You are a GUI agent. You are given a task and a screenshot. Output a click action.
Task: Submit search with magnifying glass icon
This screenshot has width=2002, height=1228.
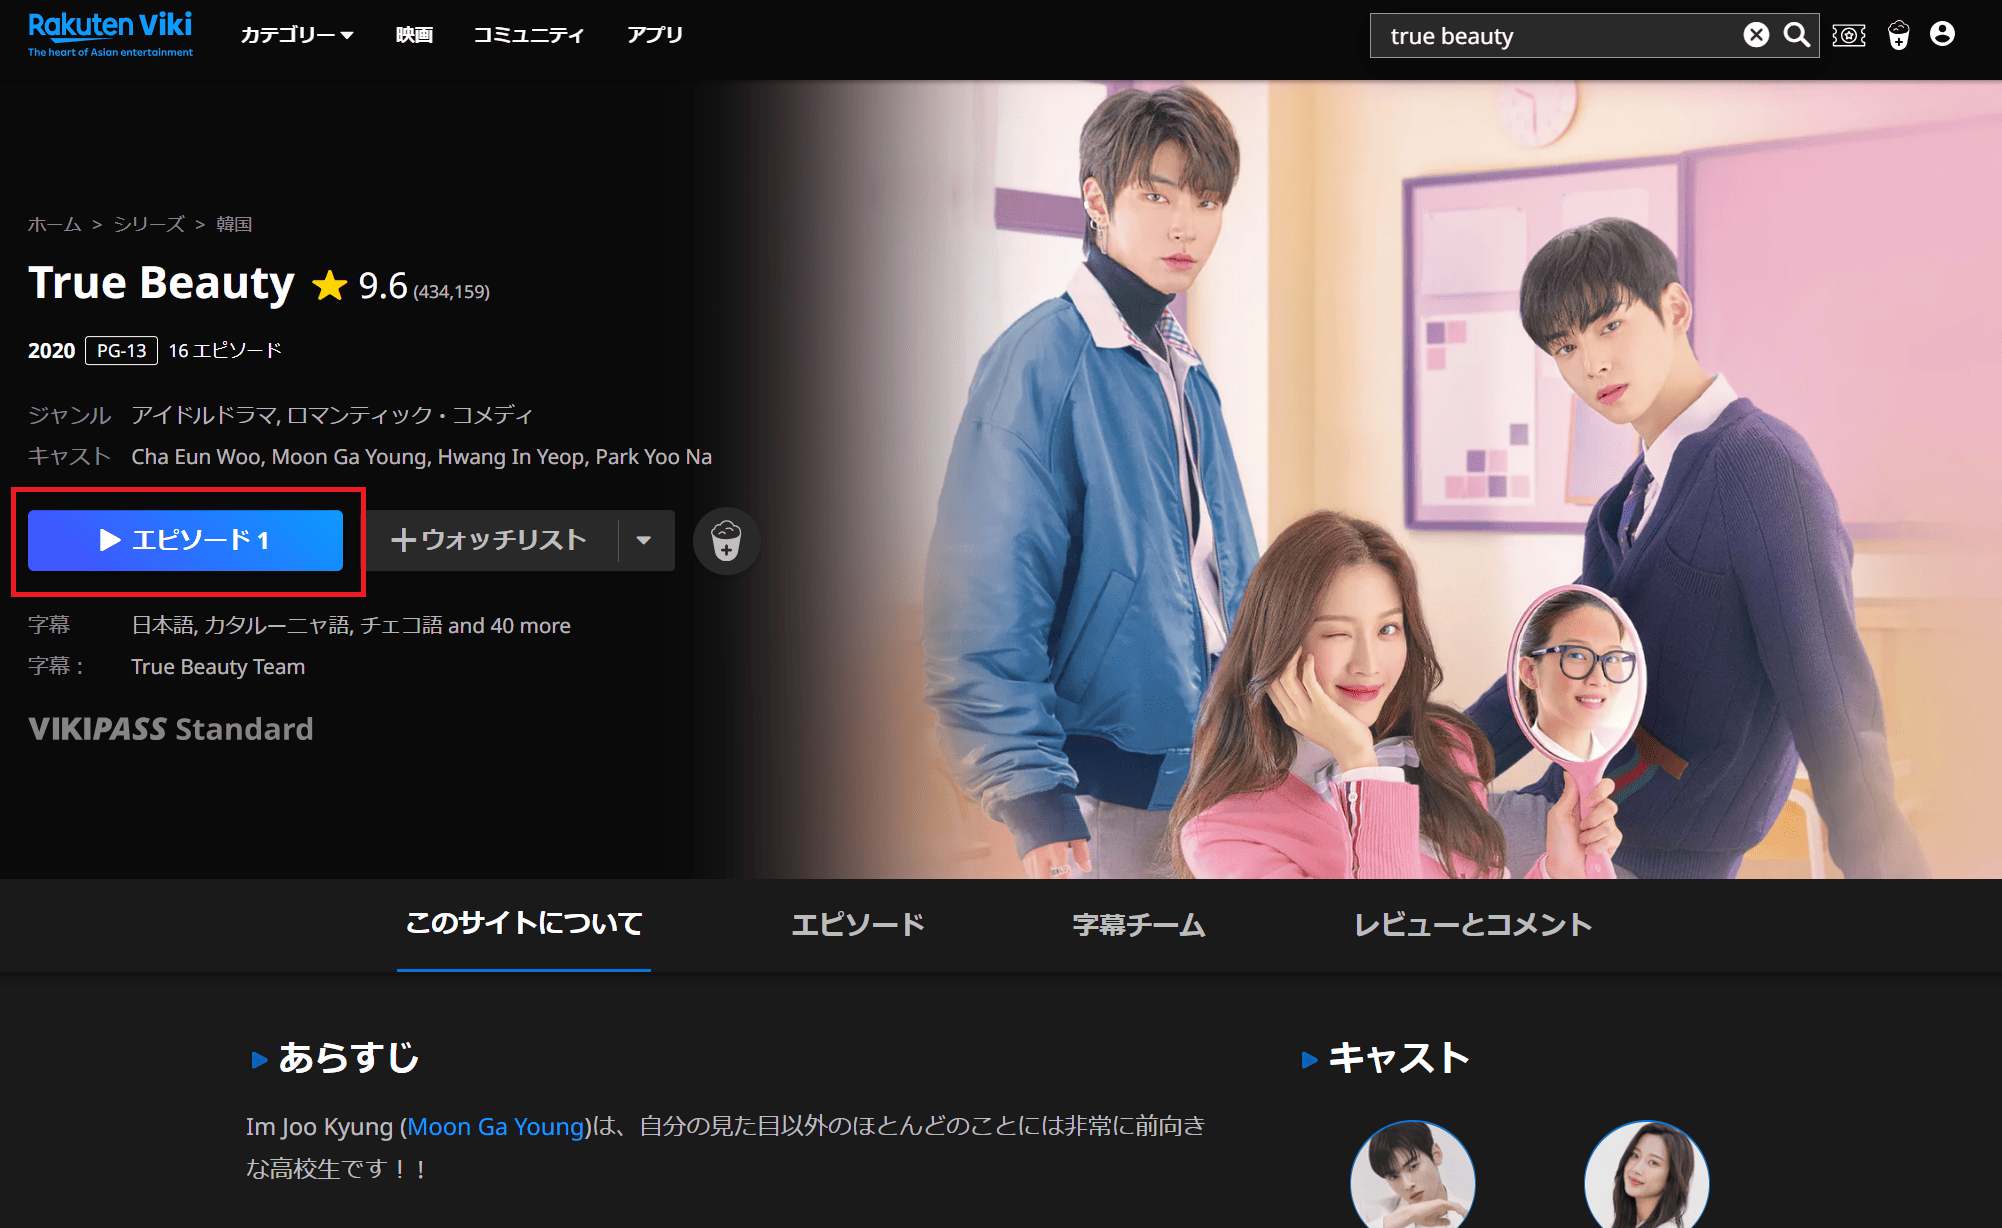[x=1797, y=35]
